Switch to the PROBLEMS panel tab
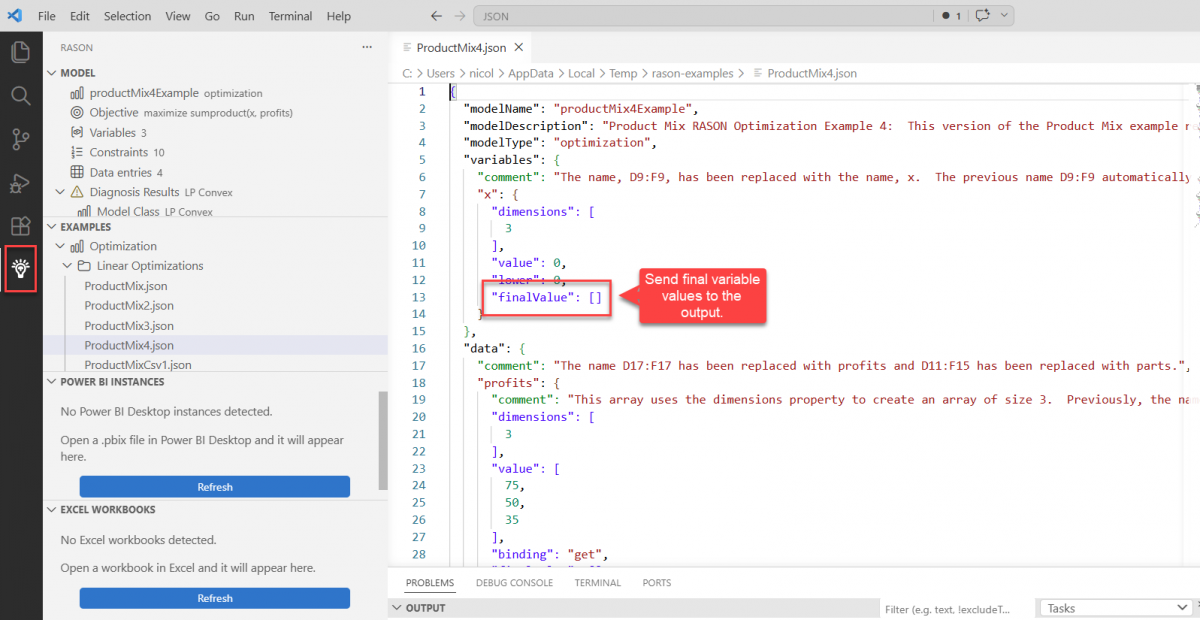The image size is (1200, 620). tap(430, 583)
